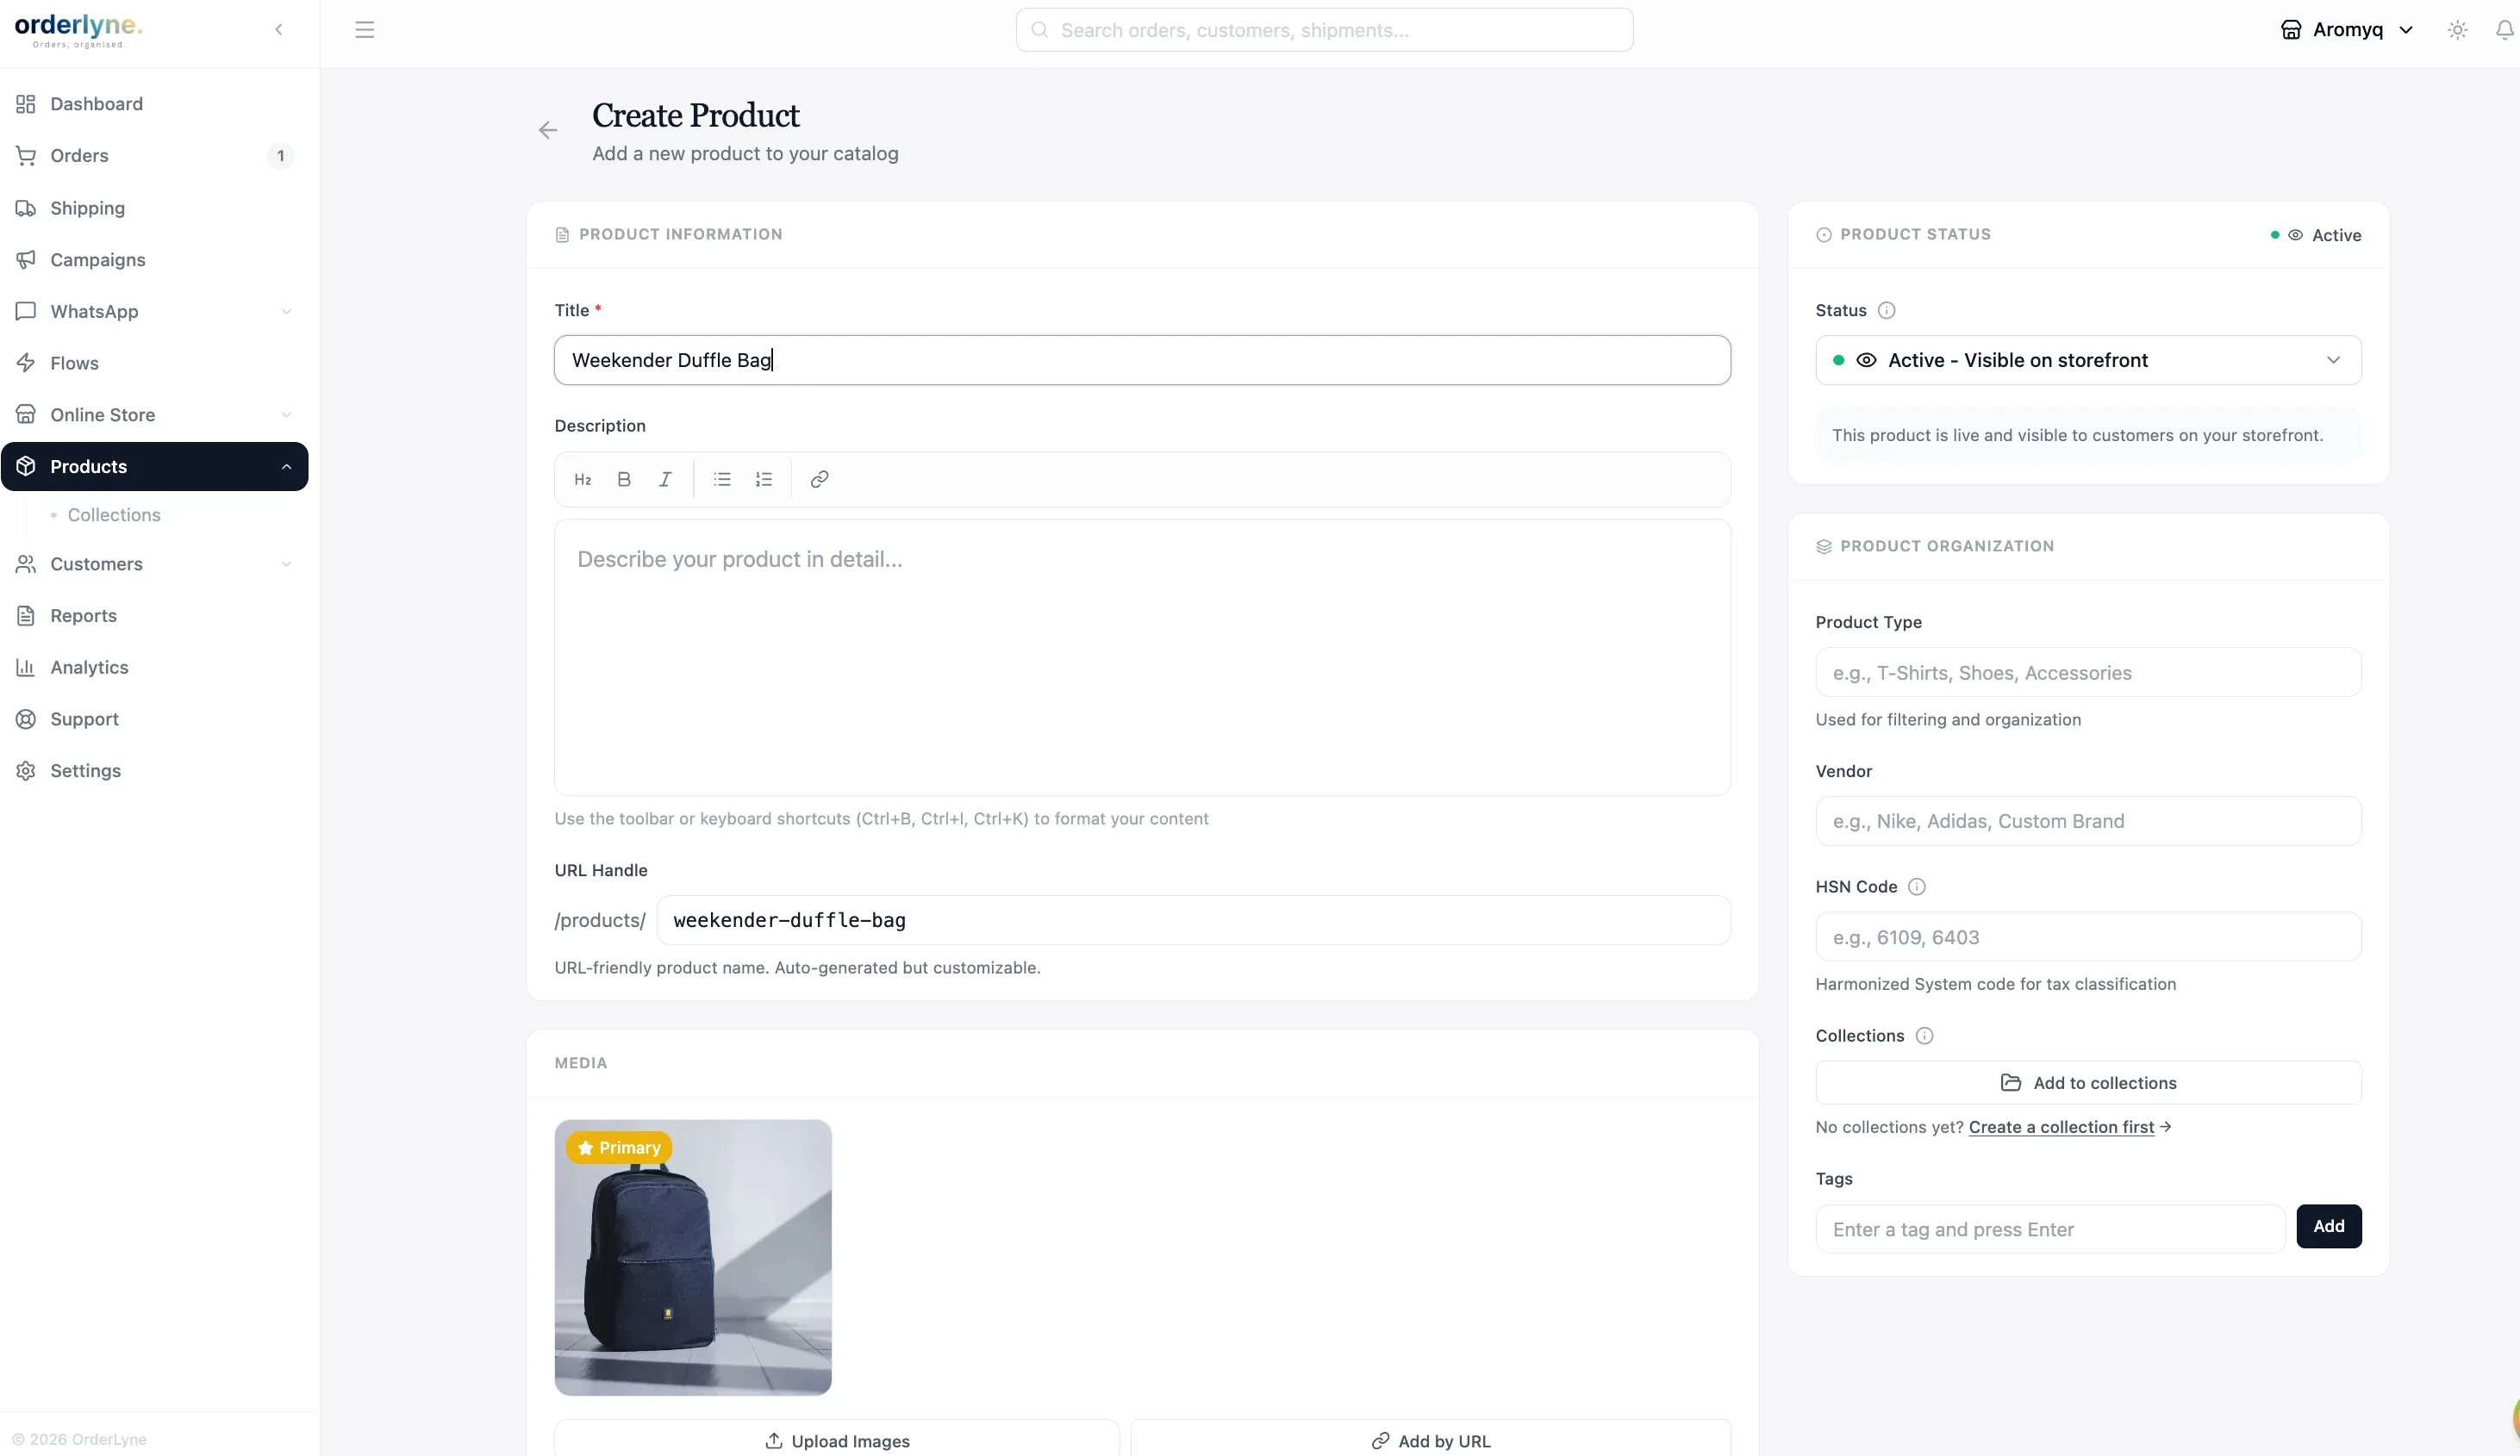Open Shipping in sidebar
Screen dimensions: 2520x1456
coord(155,208)
